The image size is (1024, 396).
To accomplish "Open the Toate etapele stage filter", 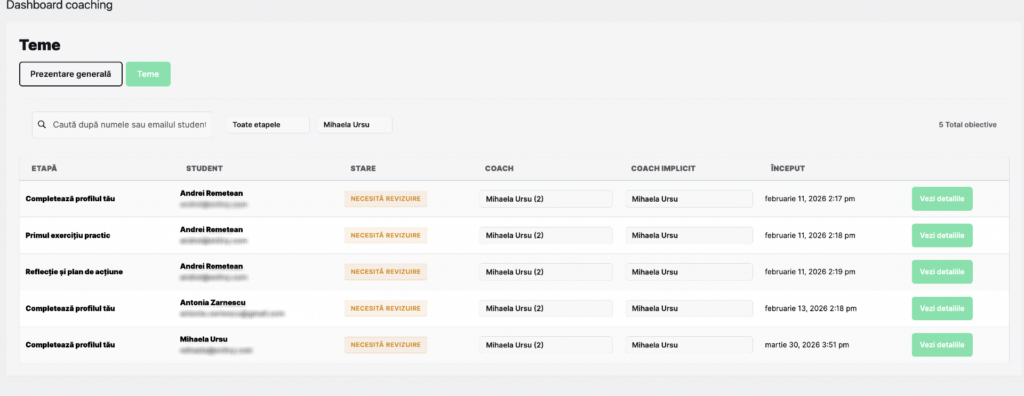I will [268, 125].
